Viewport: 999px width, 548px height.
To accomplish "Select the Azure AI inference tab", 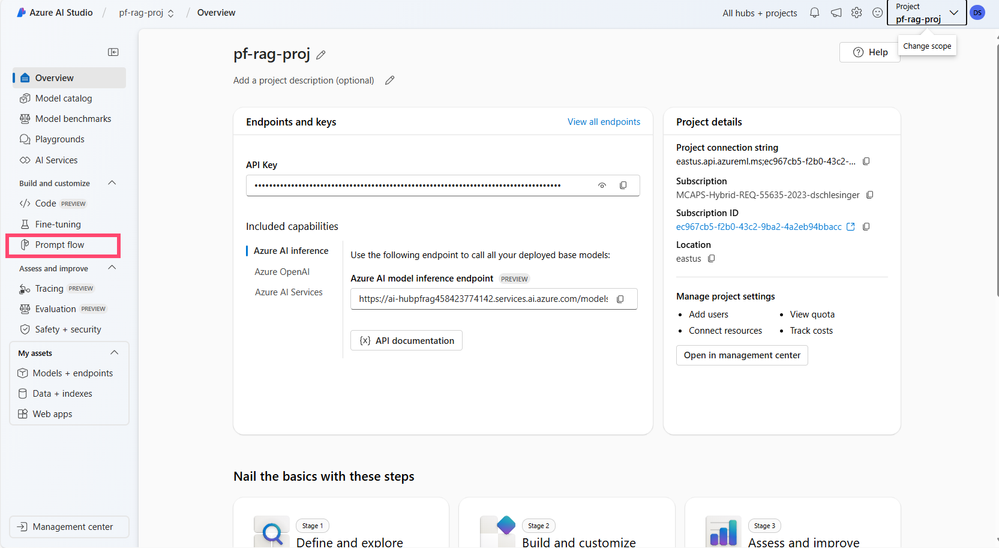I will pos(291,251).
